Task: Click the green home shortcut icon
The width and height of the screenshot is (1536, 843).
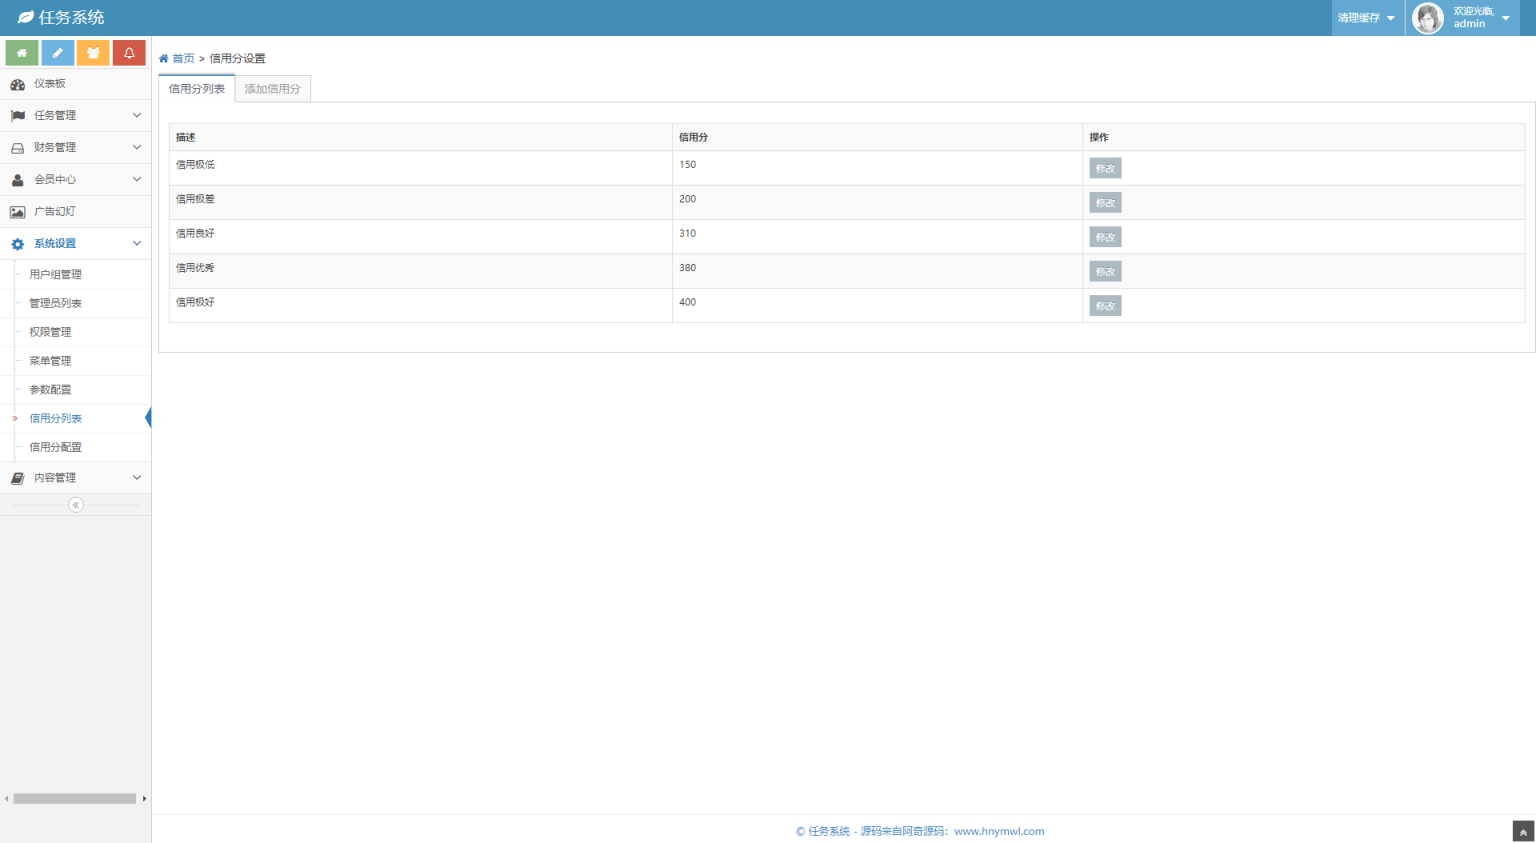Action: tap(22, 53)
